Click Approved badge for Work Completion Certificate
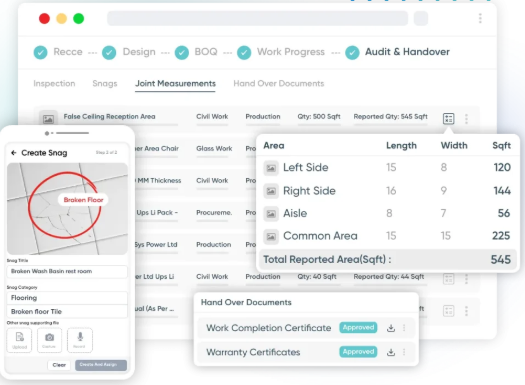 click(358, 327)
